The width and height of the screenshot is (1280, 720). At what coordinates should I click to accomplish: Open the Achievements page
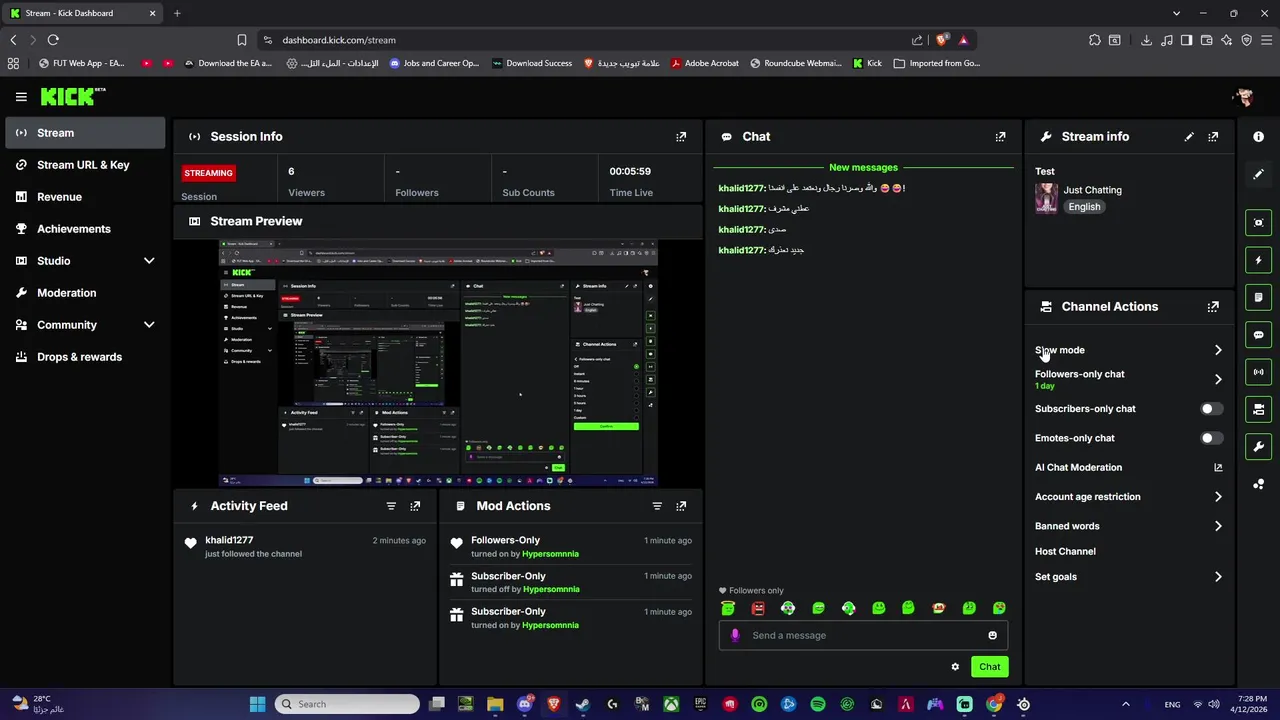coord(85,229)
